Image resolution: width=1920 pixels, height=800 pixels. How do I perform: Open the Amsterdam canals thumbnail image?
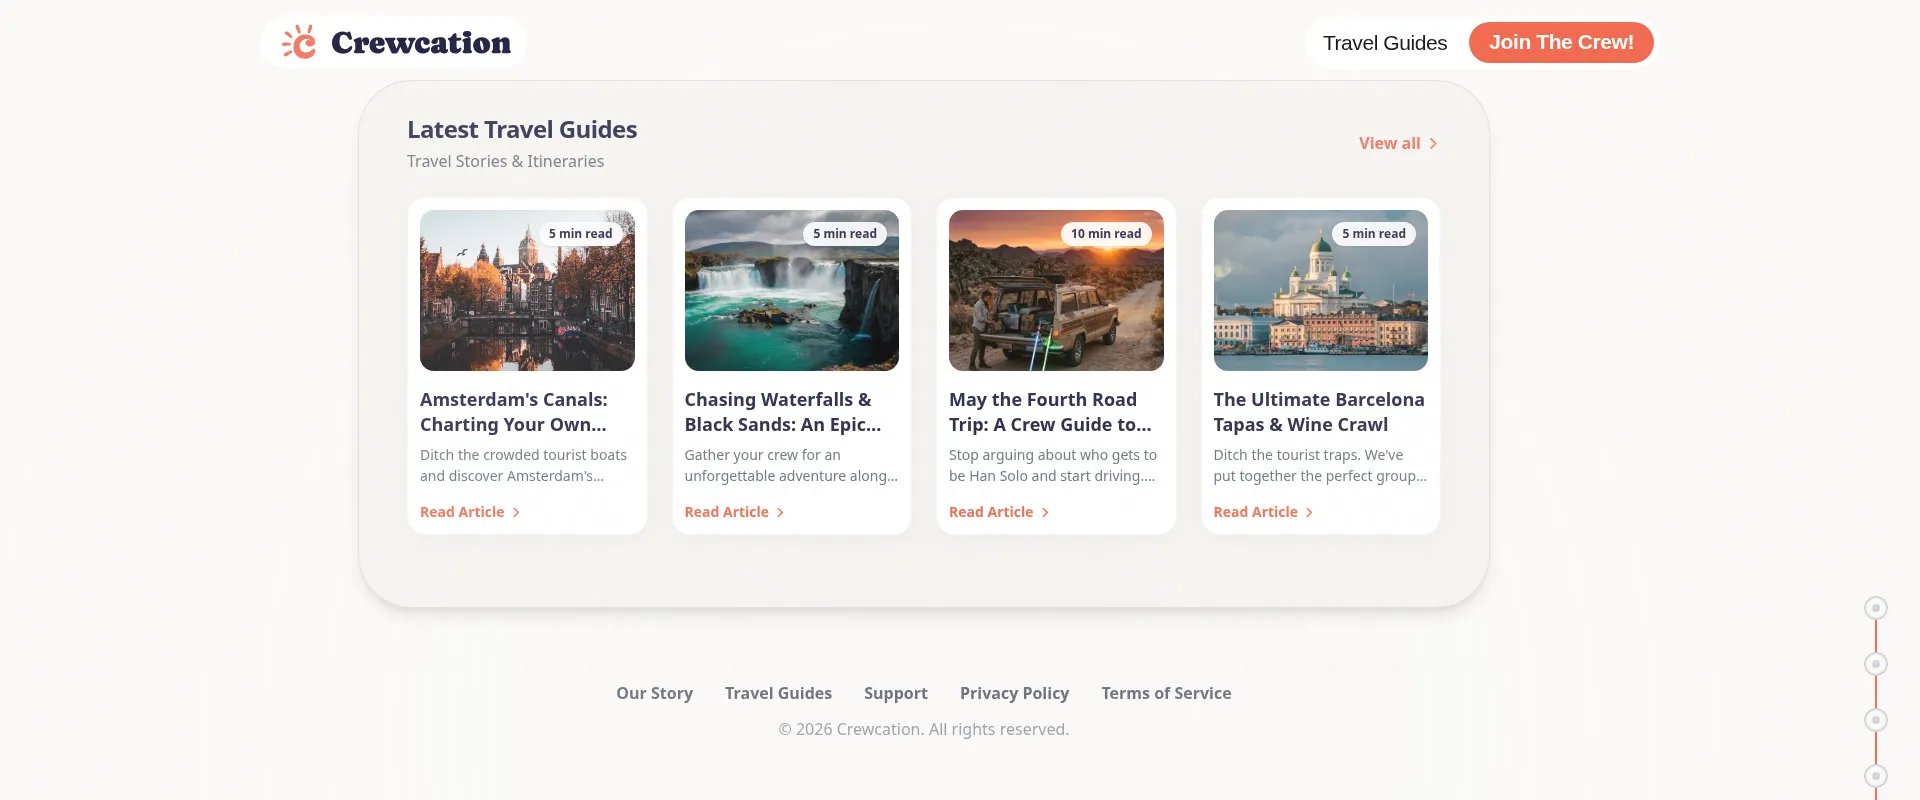pyautogui.click(x=527, y=290)
